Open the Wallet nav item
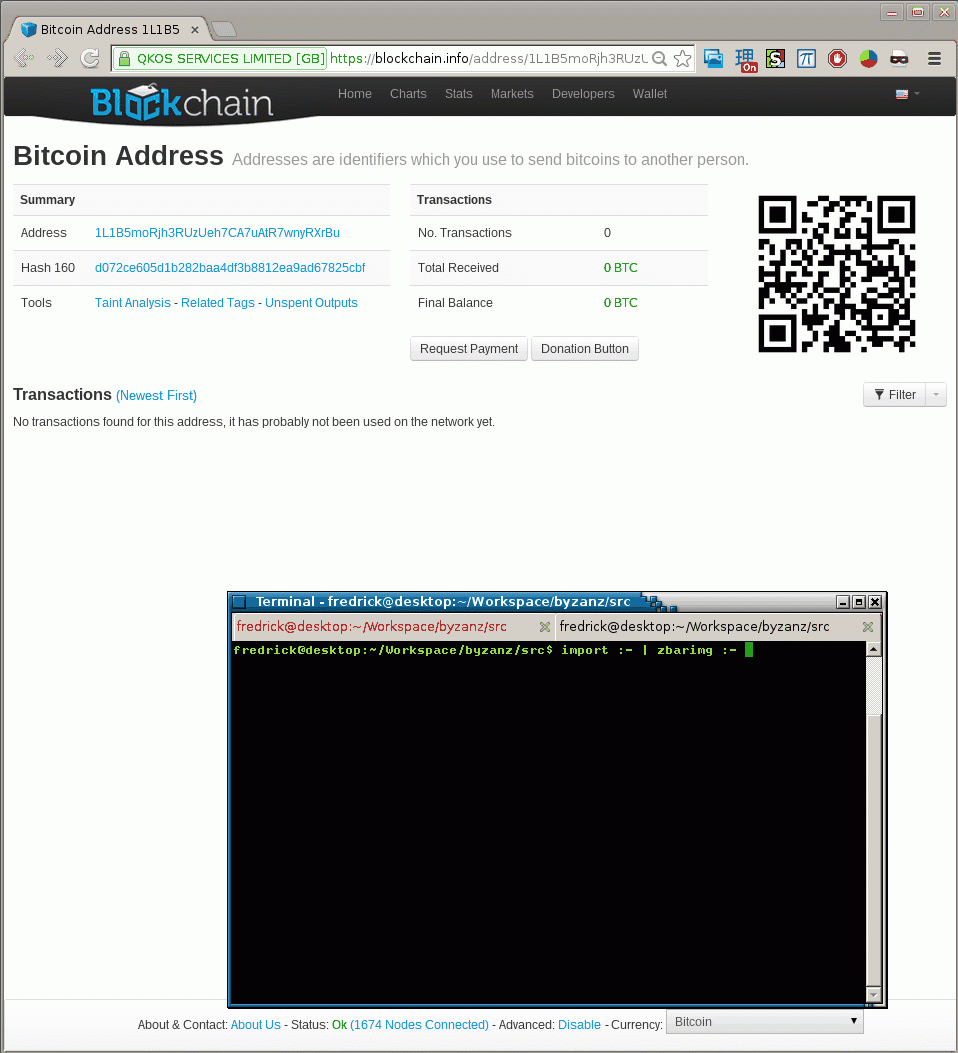This screenshot has height=1053, width=958. point(650,94)
